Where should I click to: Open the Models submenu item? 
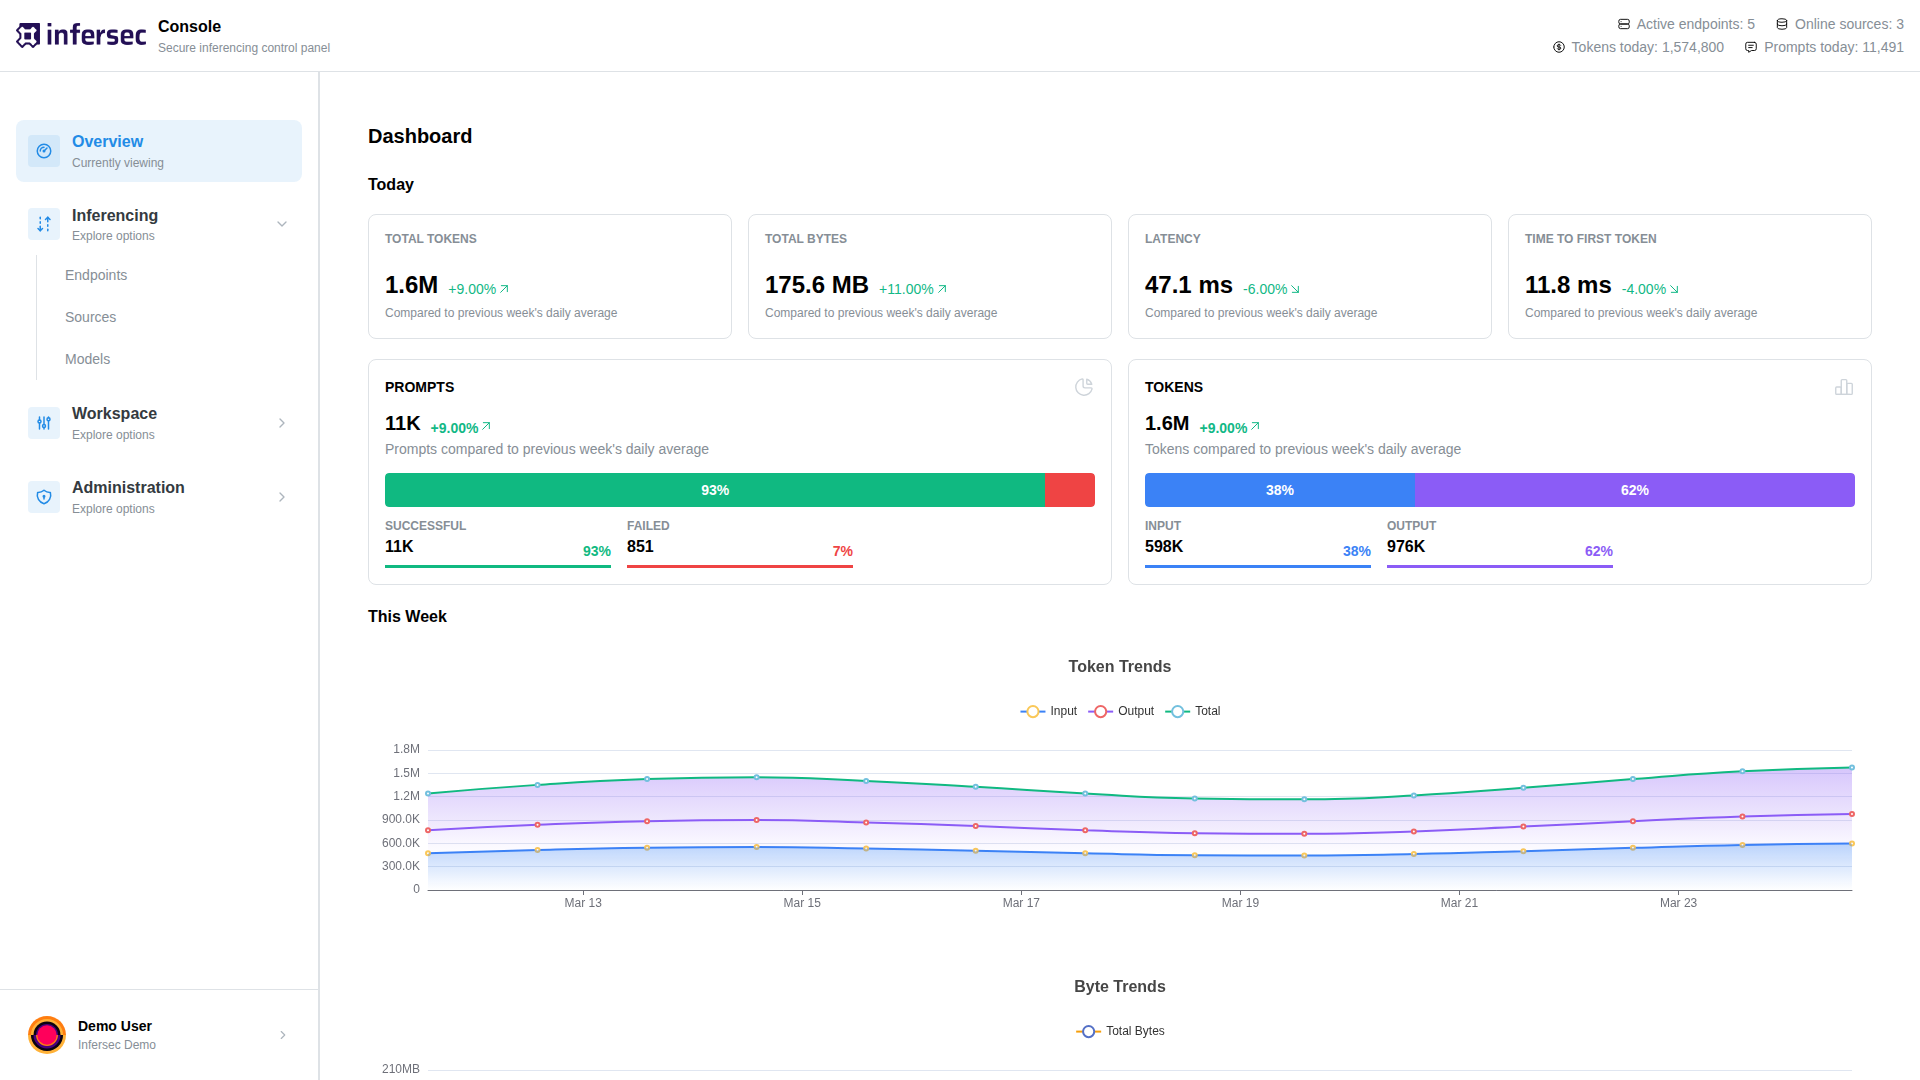[x=88, y=359]
